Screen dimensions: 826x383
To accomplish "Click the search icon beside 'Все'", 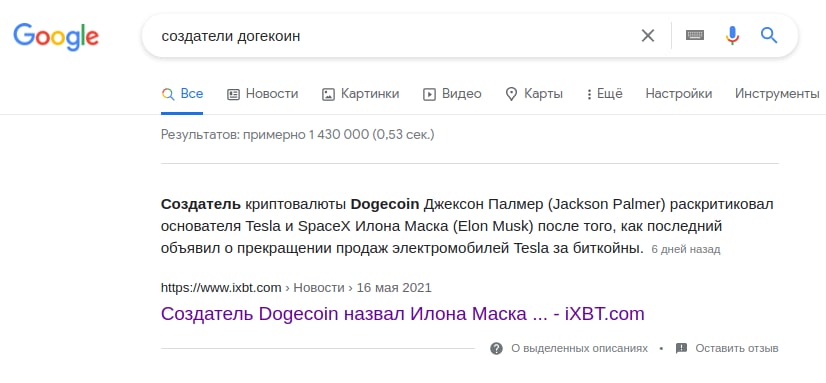I will [x=168, y=94].
